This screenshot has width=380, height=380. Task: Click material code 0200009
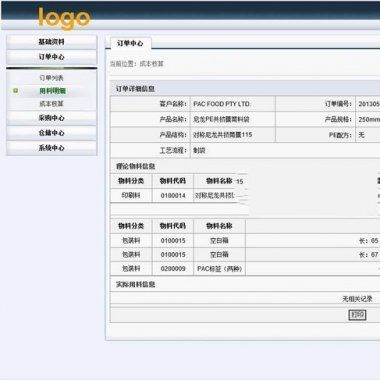point(173,269)
